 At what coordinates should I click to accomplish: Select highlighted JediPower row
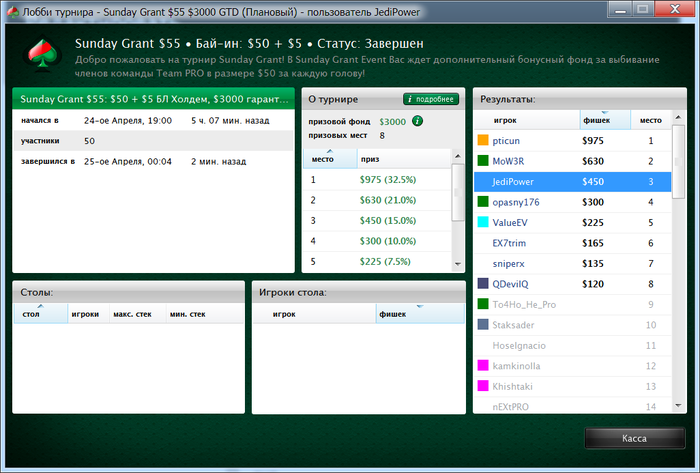click(572, 182)
